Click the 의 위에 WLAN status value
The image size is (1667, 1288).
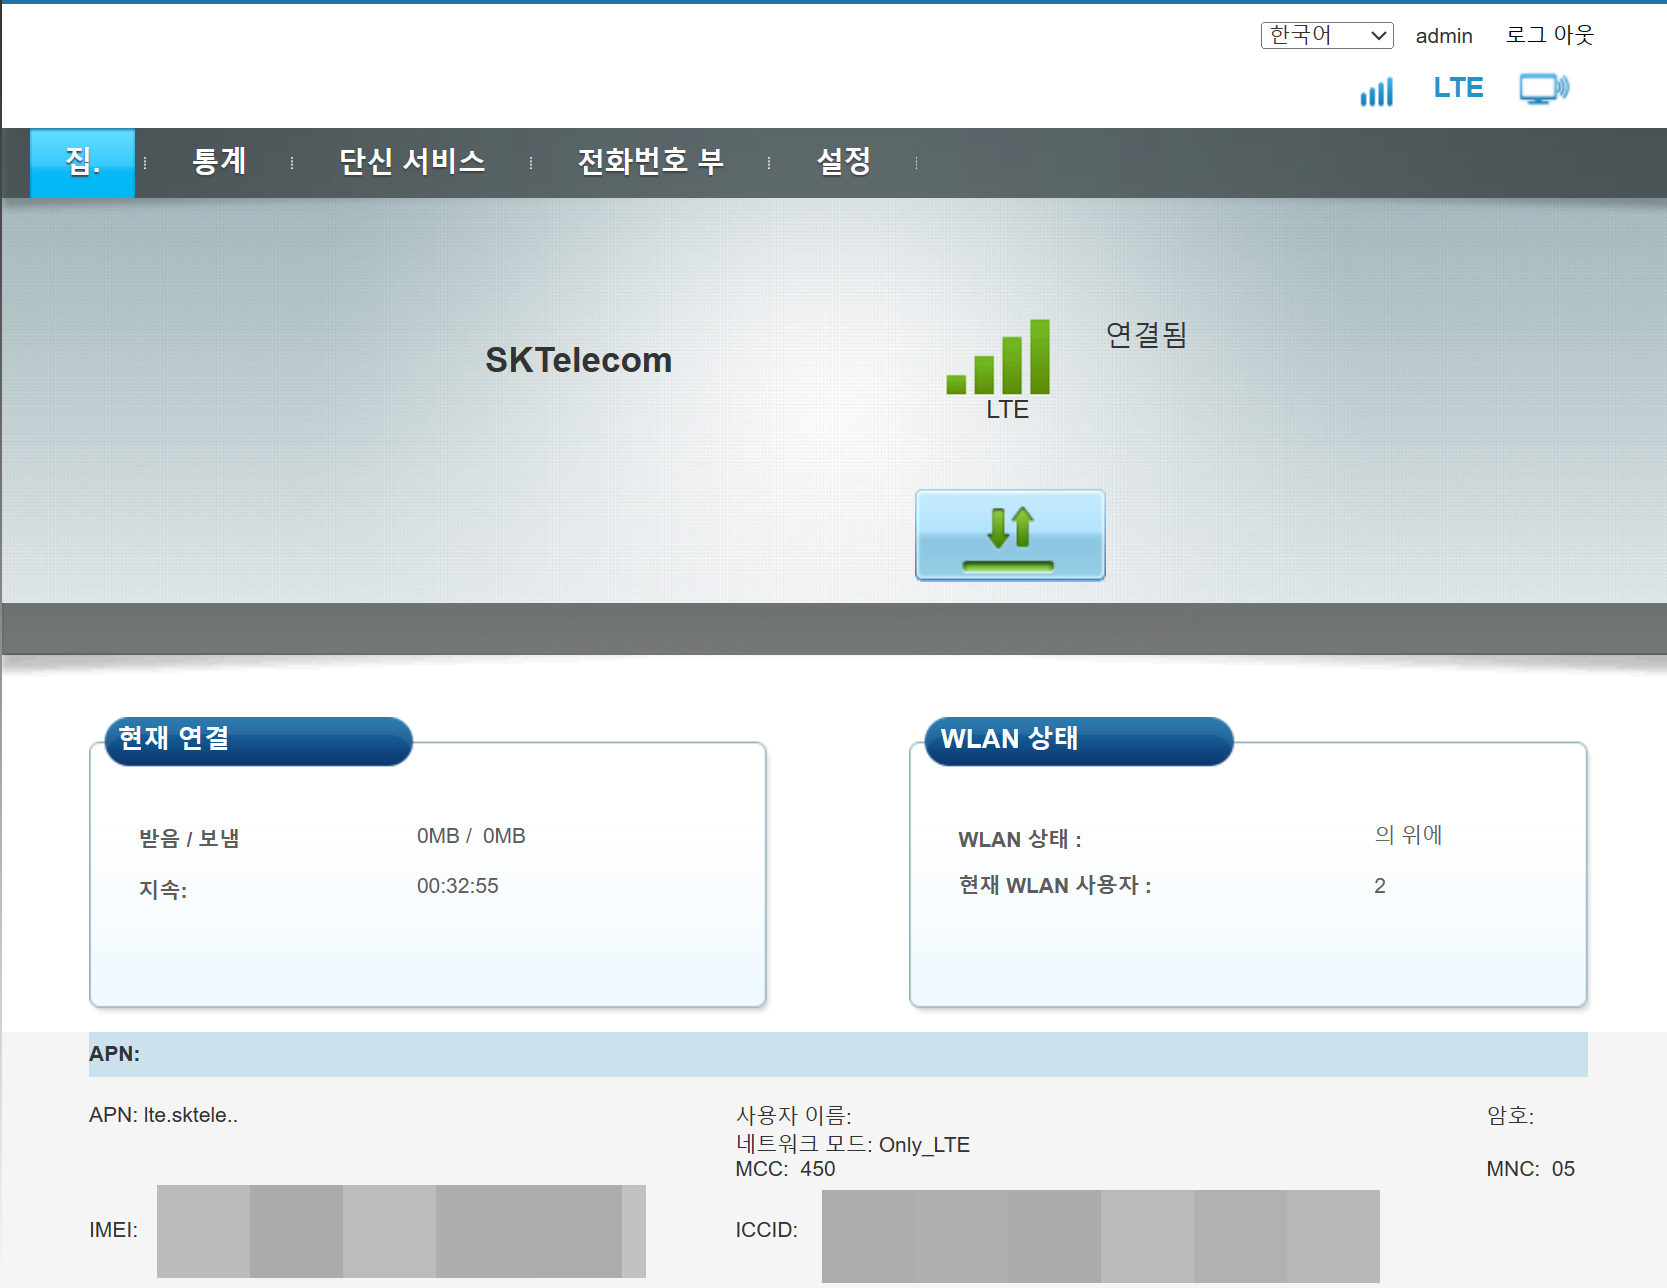click(x=1408, y=835)
